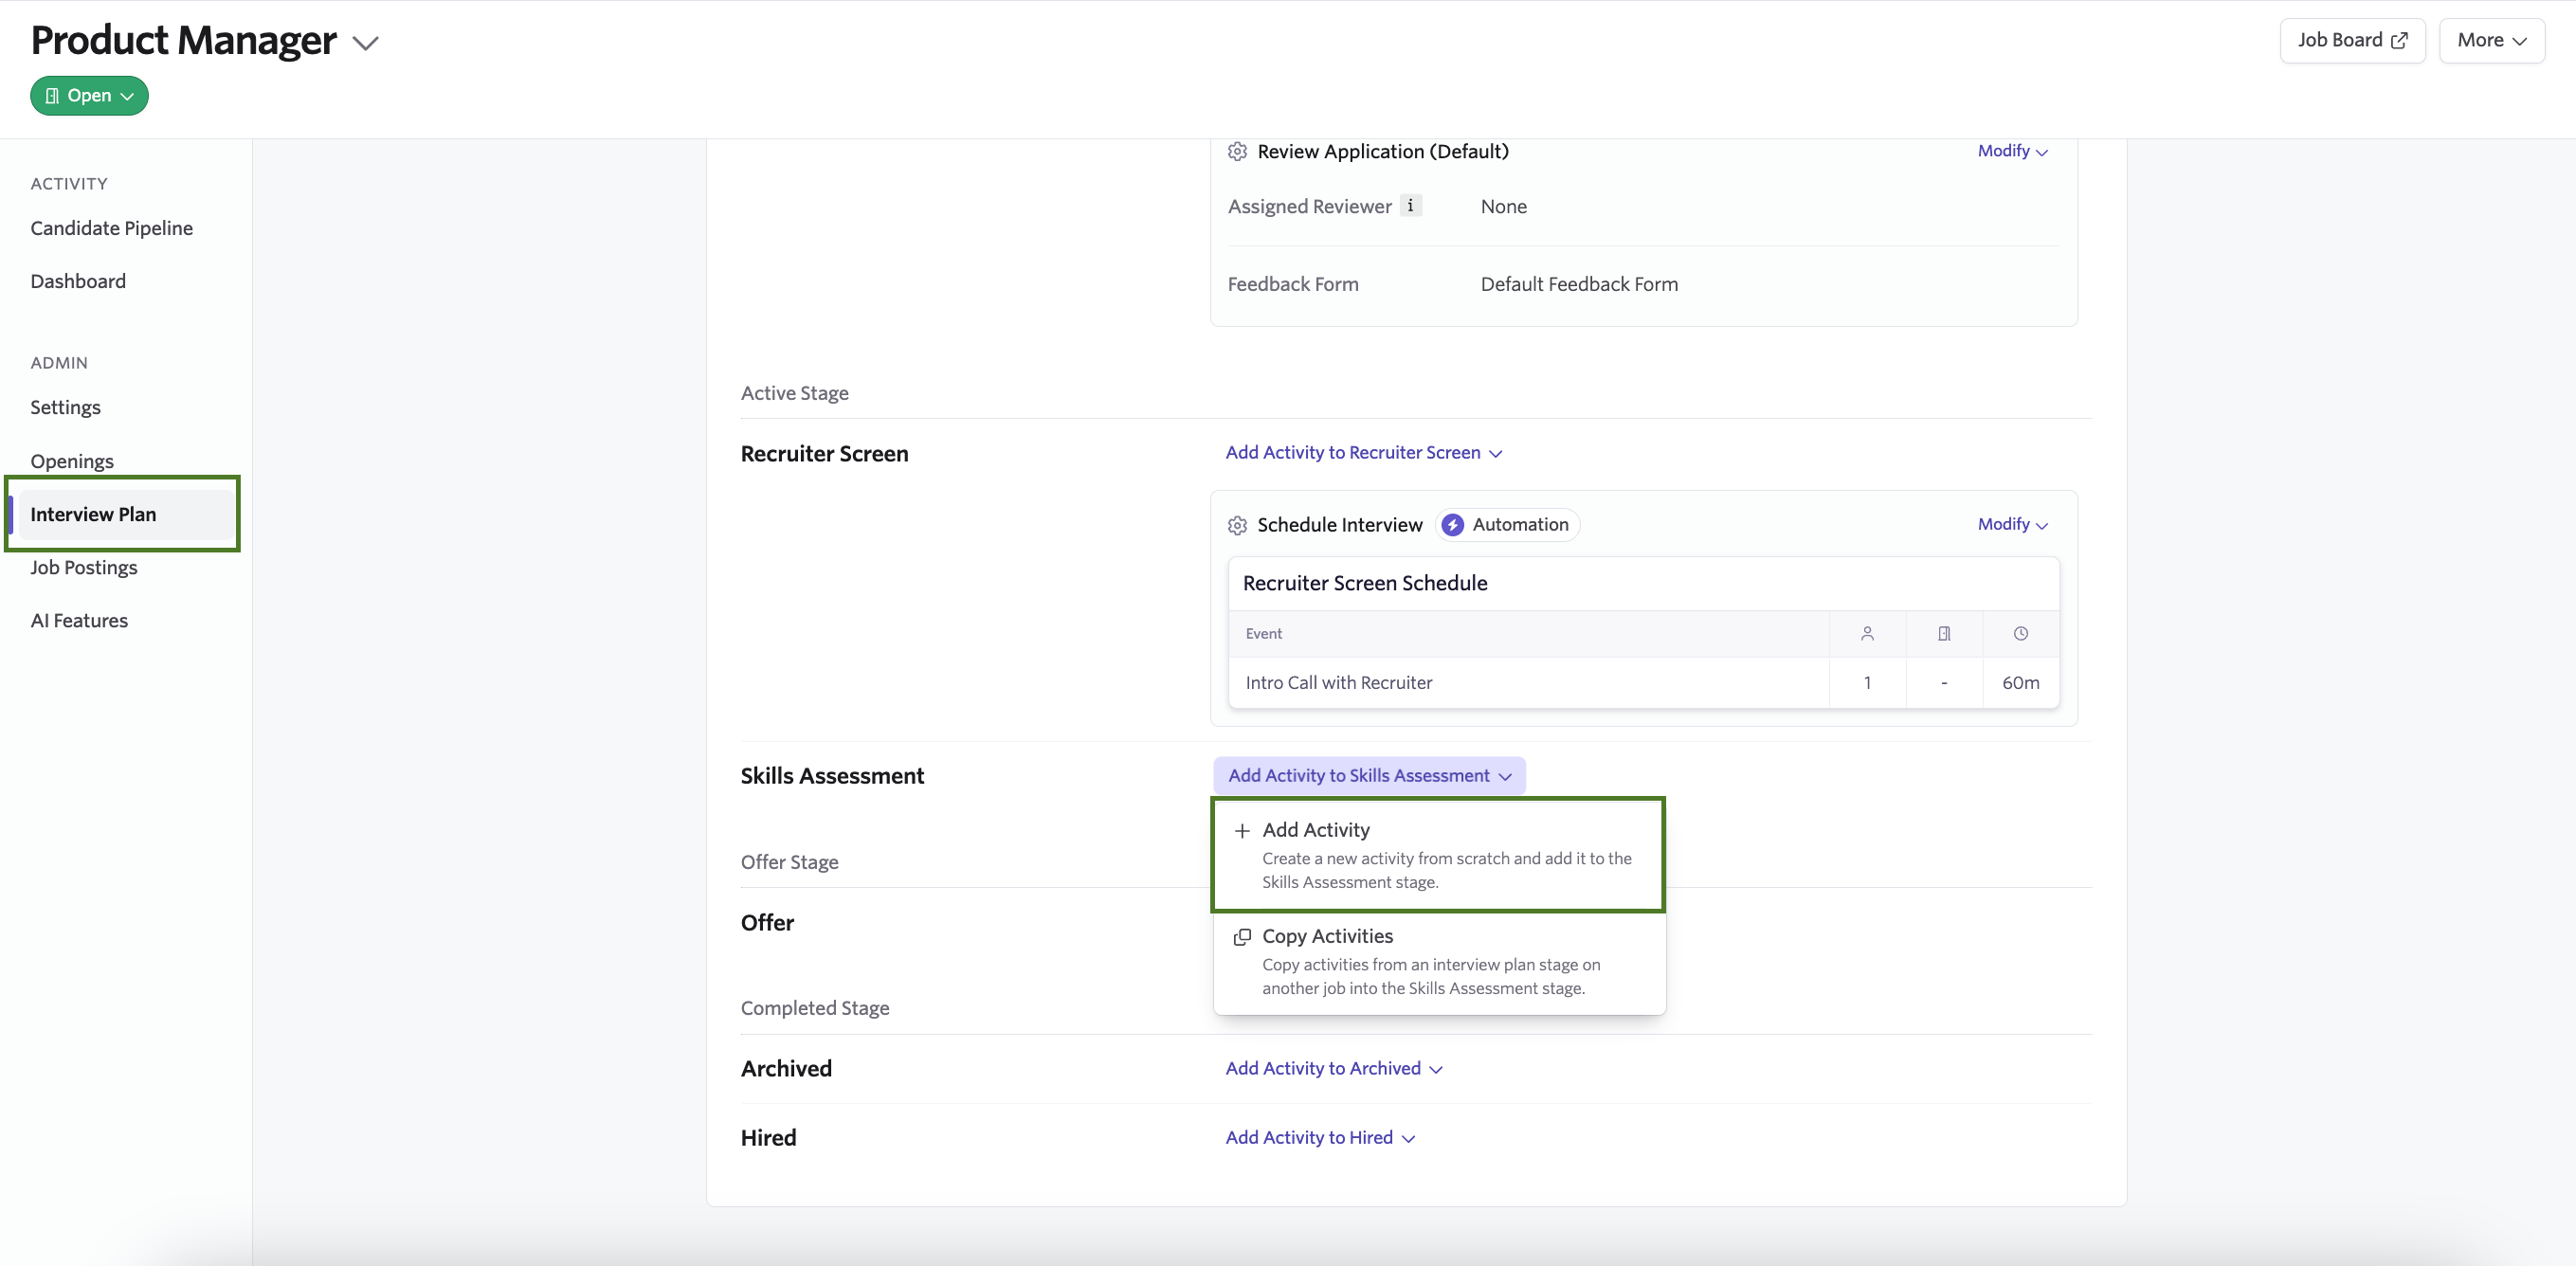This screenshot has height=1266, width=2576.
Task: Click the room icon column header
Action: [1944, 633]
